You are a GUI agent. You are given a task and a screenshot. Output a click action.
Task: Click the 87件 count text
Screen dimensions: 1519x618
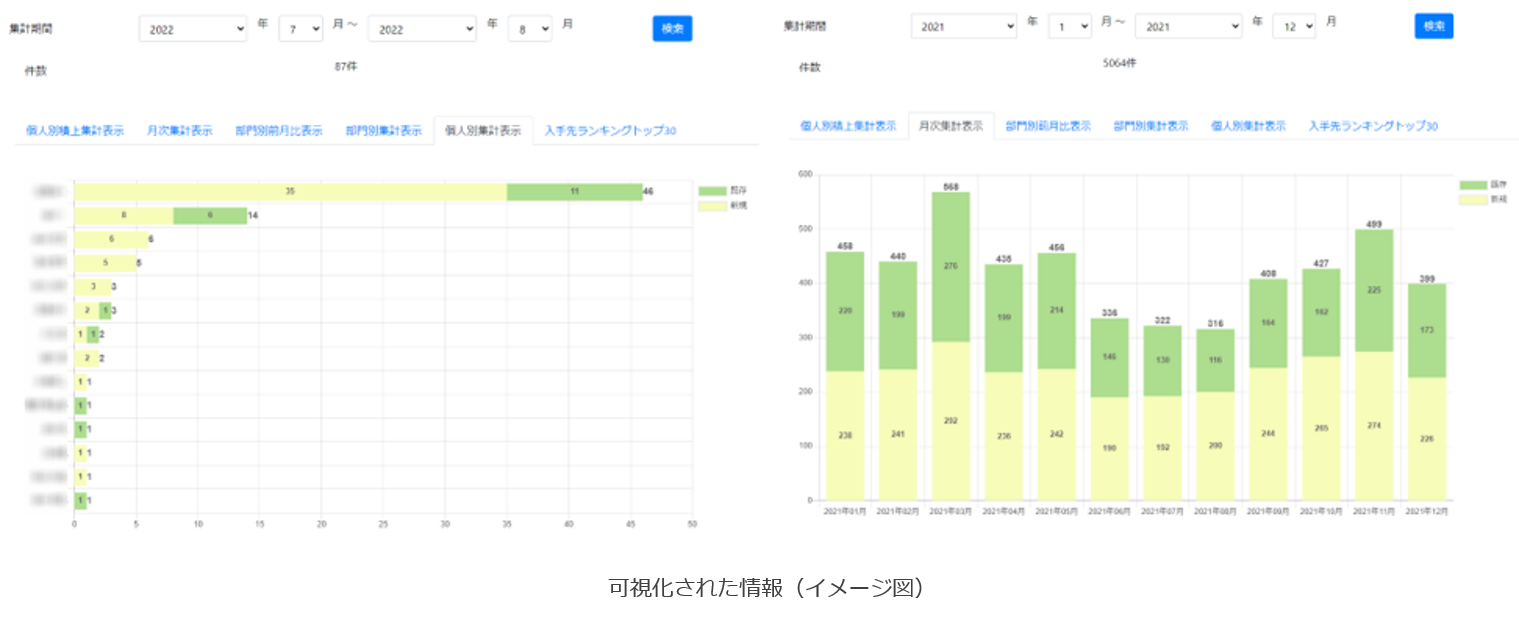point(347,66)
